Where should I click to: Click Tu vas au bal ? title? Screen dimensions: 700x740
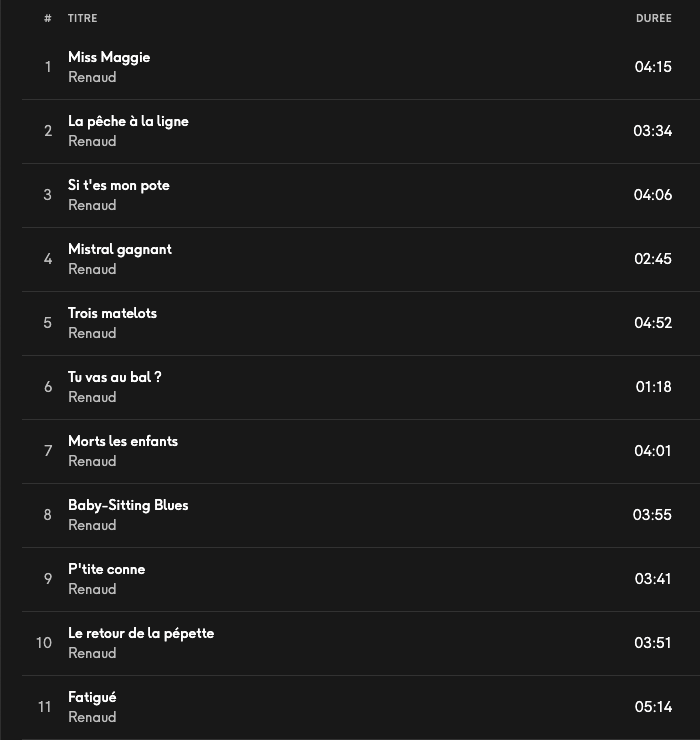pos(115,378)
